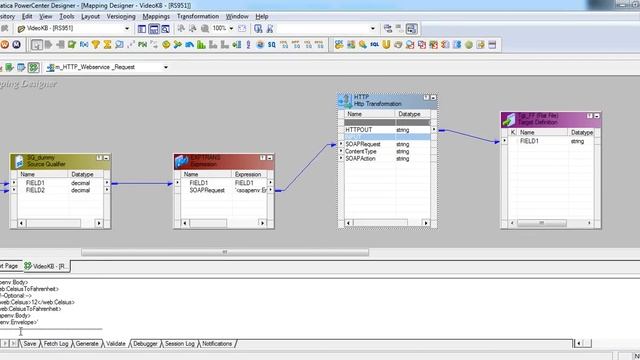Pick the Lookup transformation icon
The height and width of the screenshot is (360, 640).
(119, 44)
